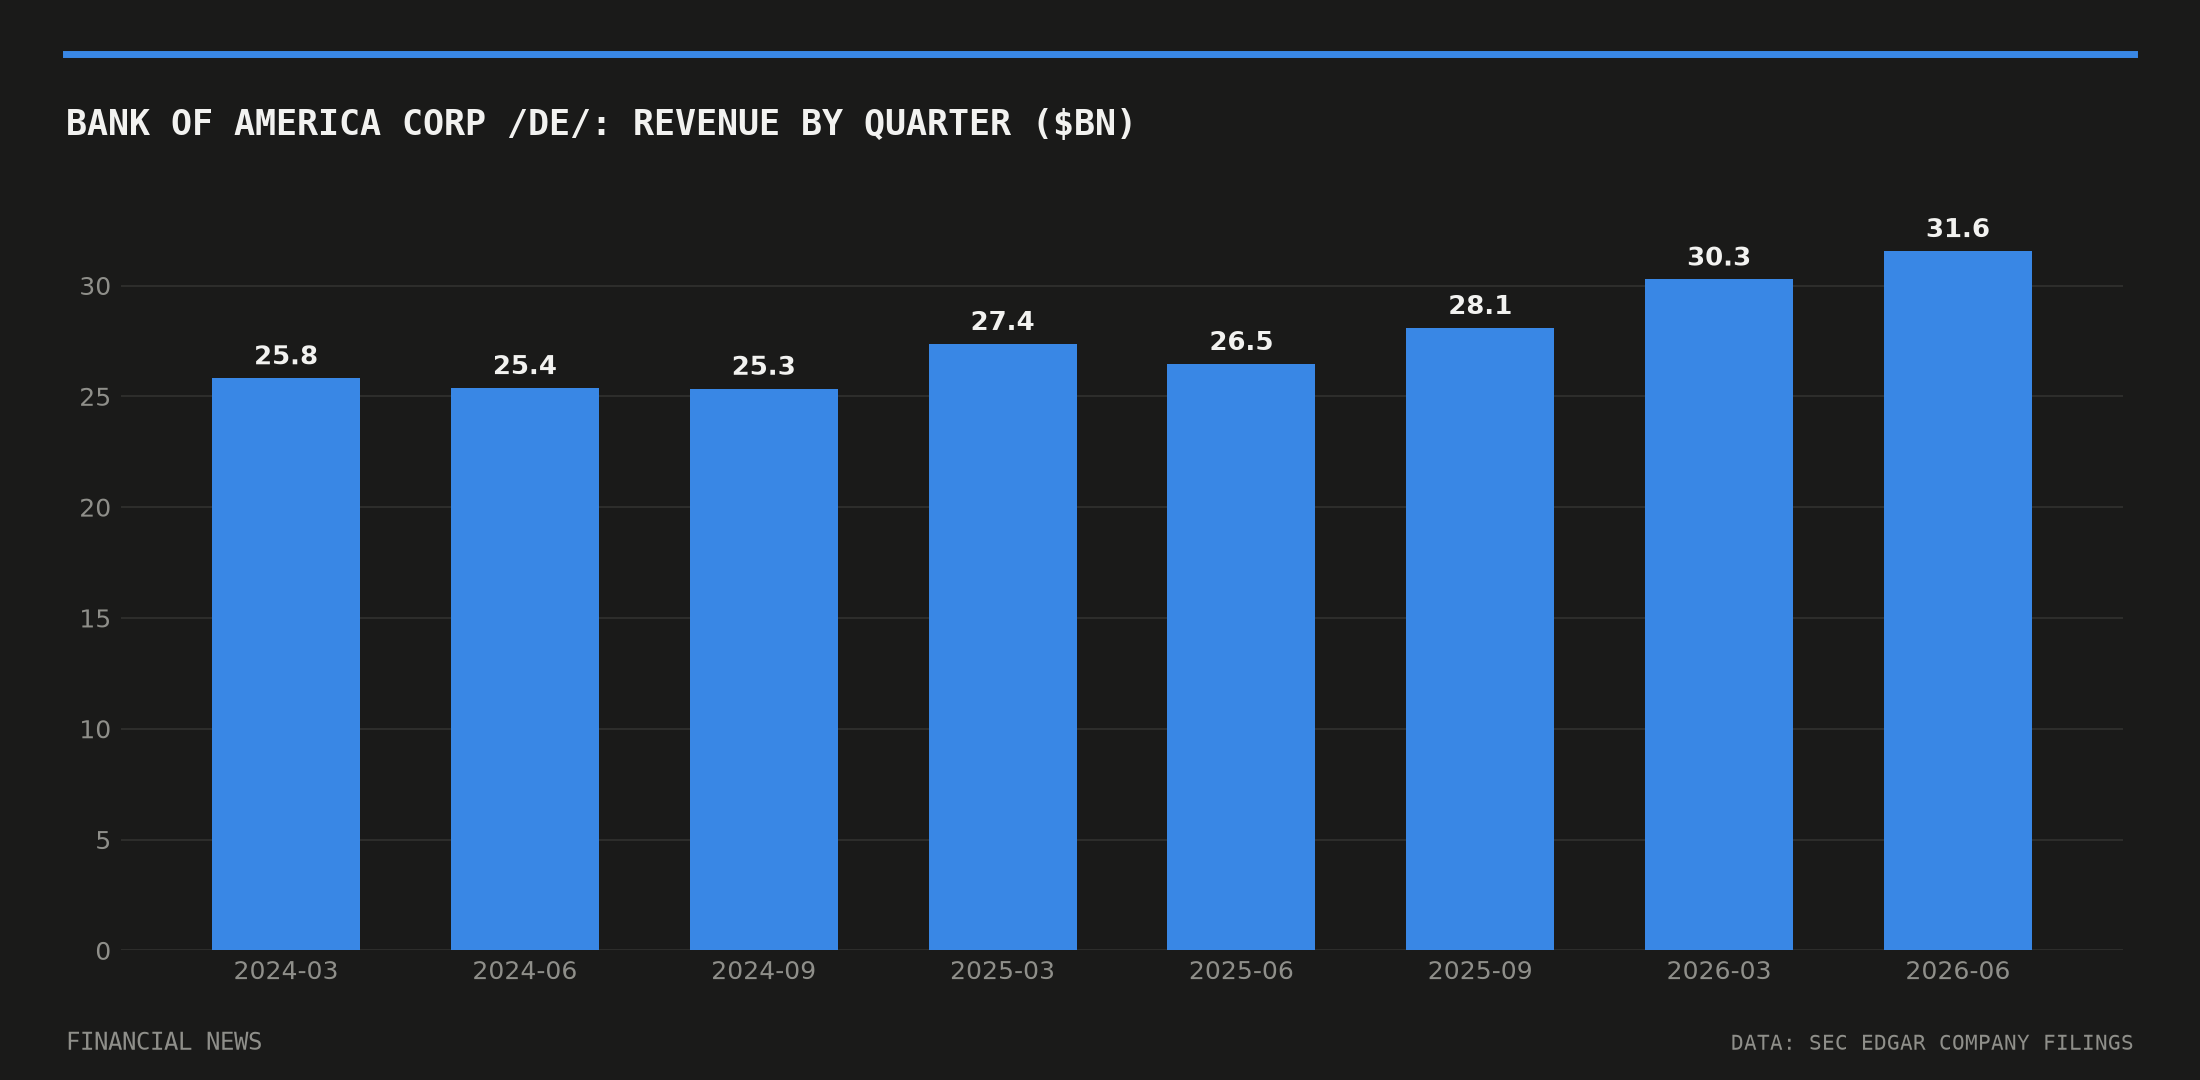Click the y-axis tick label 30
This screenshot has width=2200, height=1080.
(x=95, y=287)
